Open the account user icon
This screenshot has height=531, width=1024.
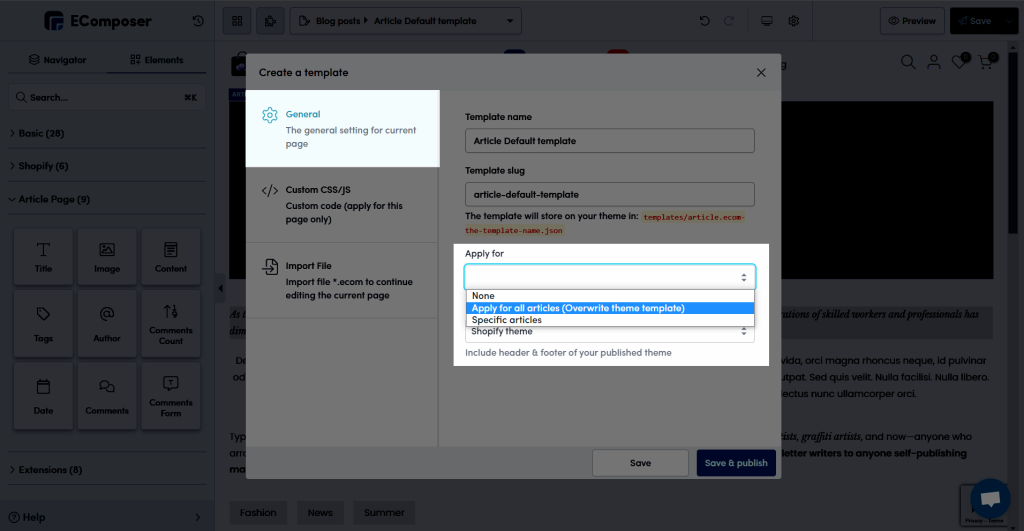click(934, 62)
